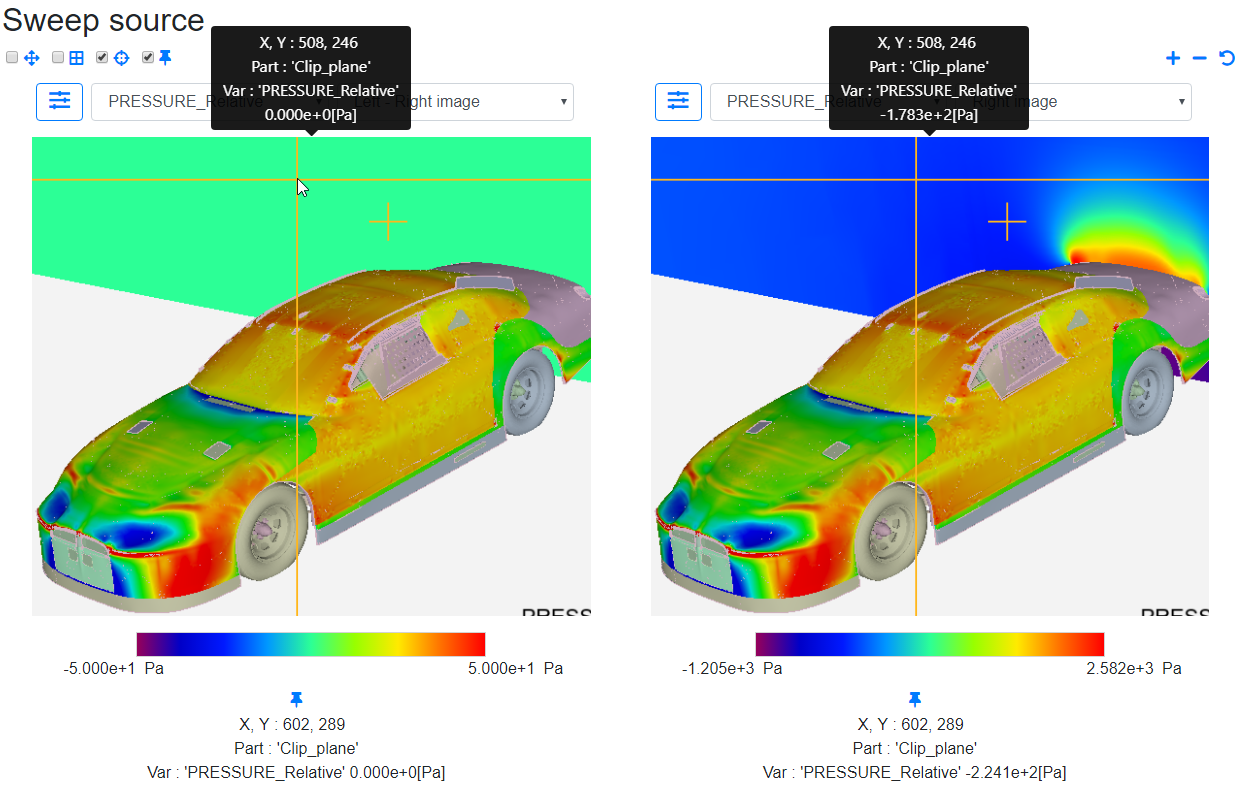This screenshot has width=1245, height=787.
Task: Uncheck the pin marker checkbox
Action: pyautogui.click(x=148, y=58)
